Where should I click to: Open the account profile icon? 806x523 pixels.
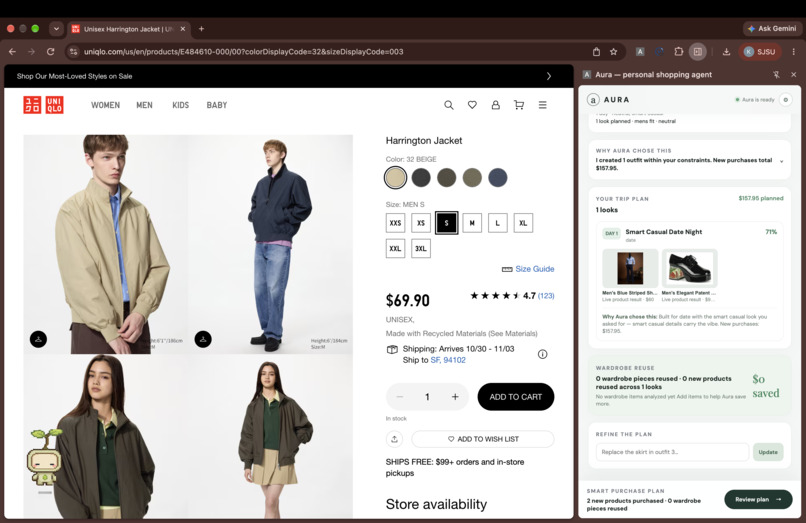[x=496, y=105]
